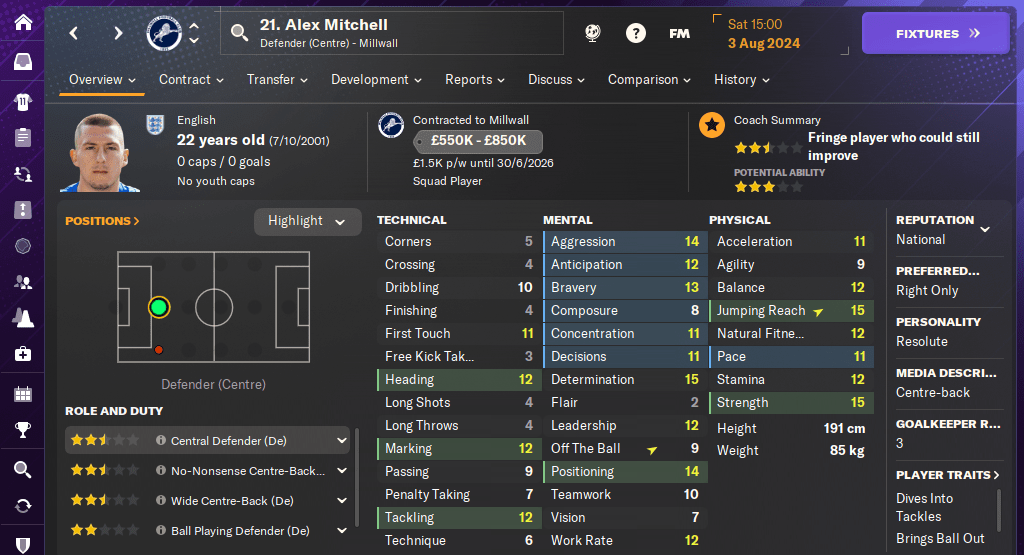Open the Development tab menu

[376, 79]
